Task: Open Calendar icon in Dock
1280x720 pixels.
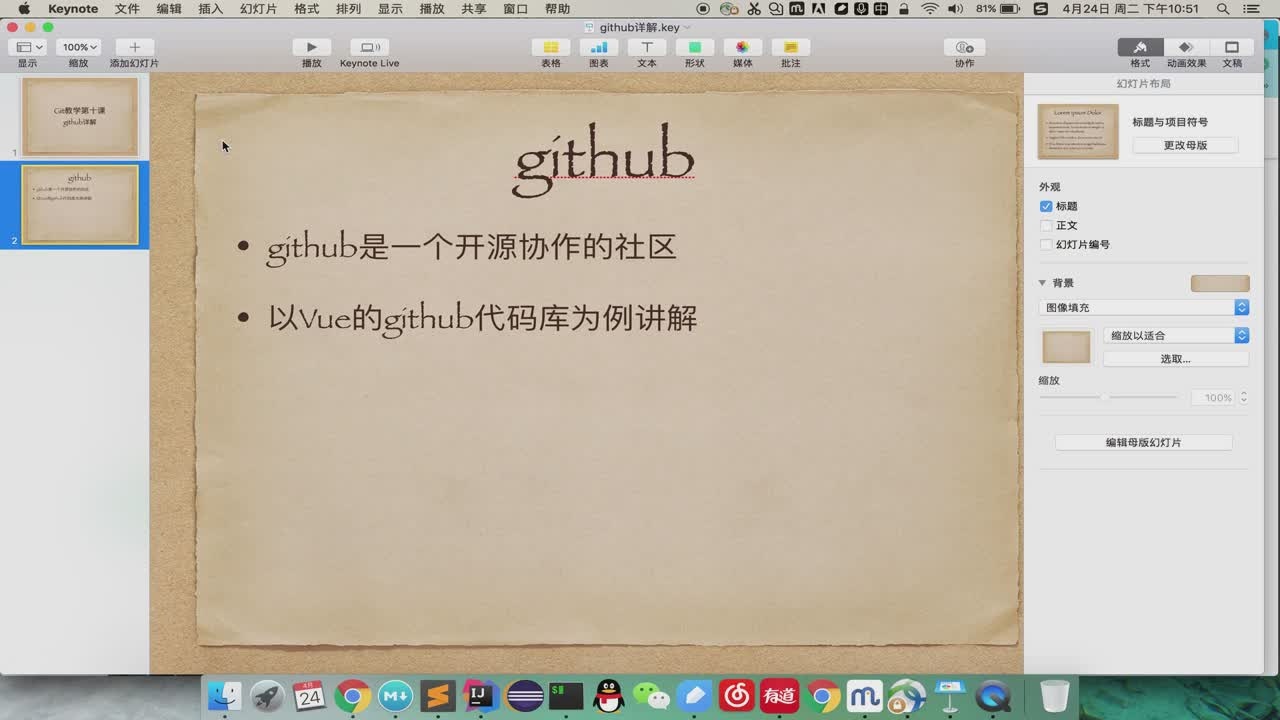Action: [309, 696]
